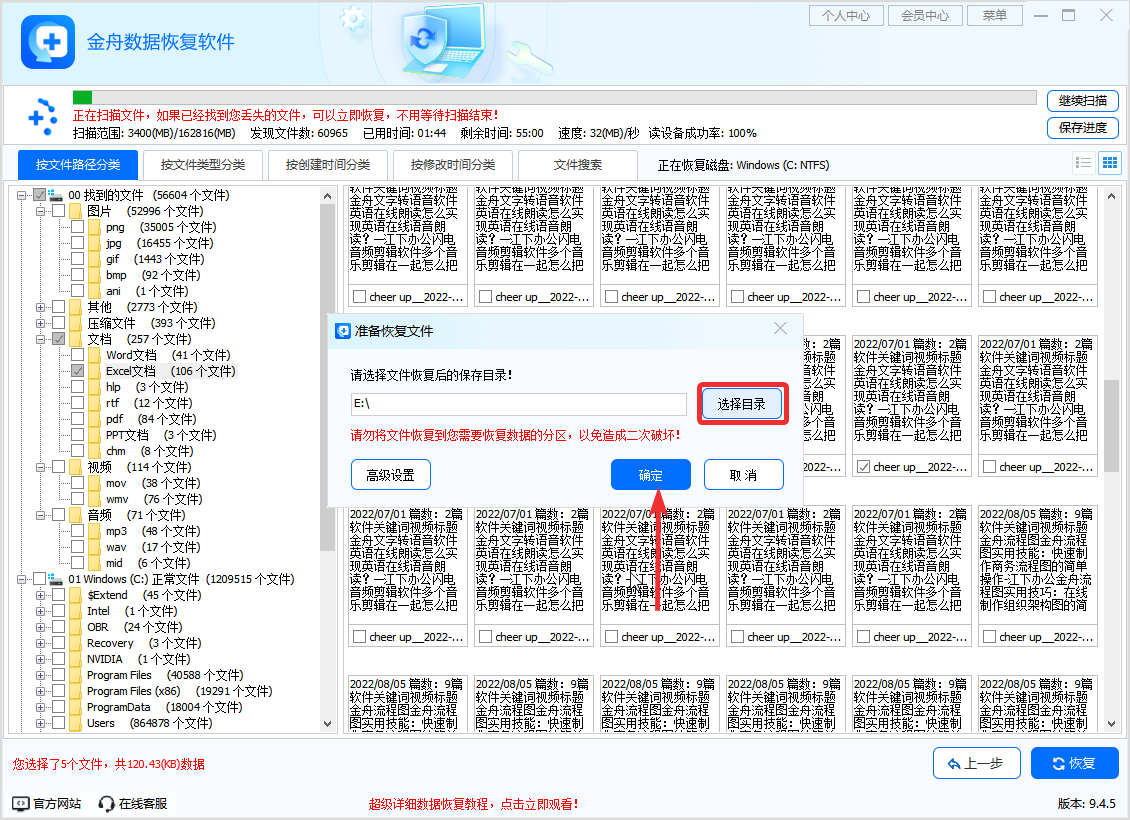Switch to 按创建时间分类 tab

[x=328, y=164]
